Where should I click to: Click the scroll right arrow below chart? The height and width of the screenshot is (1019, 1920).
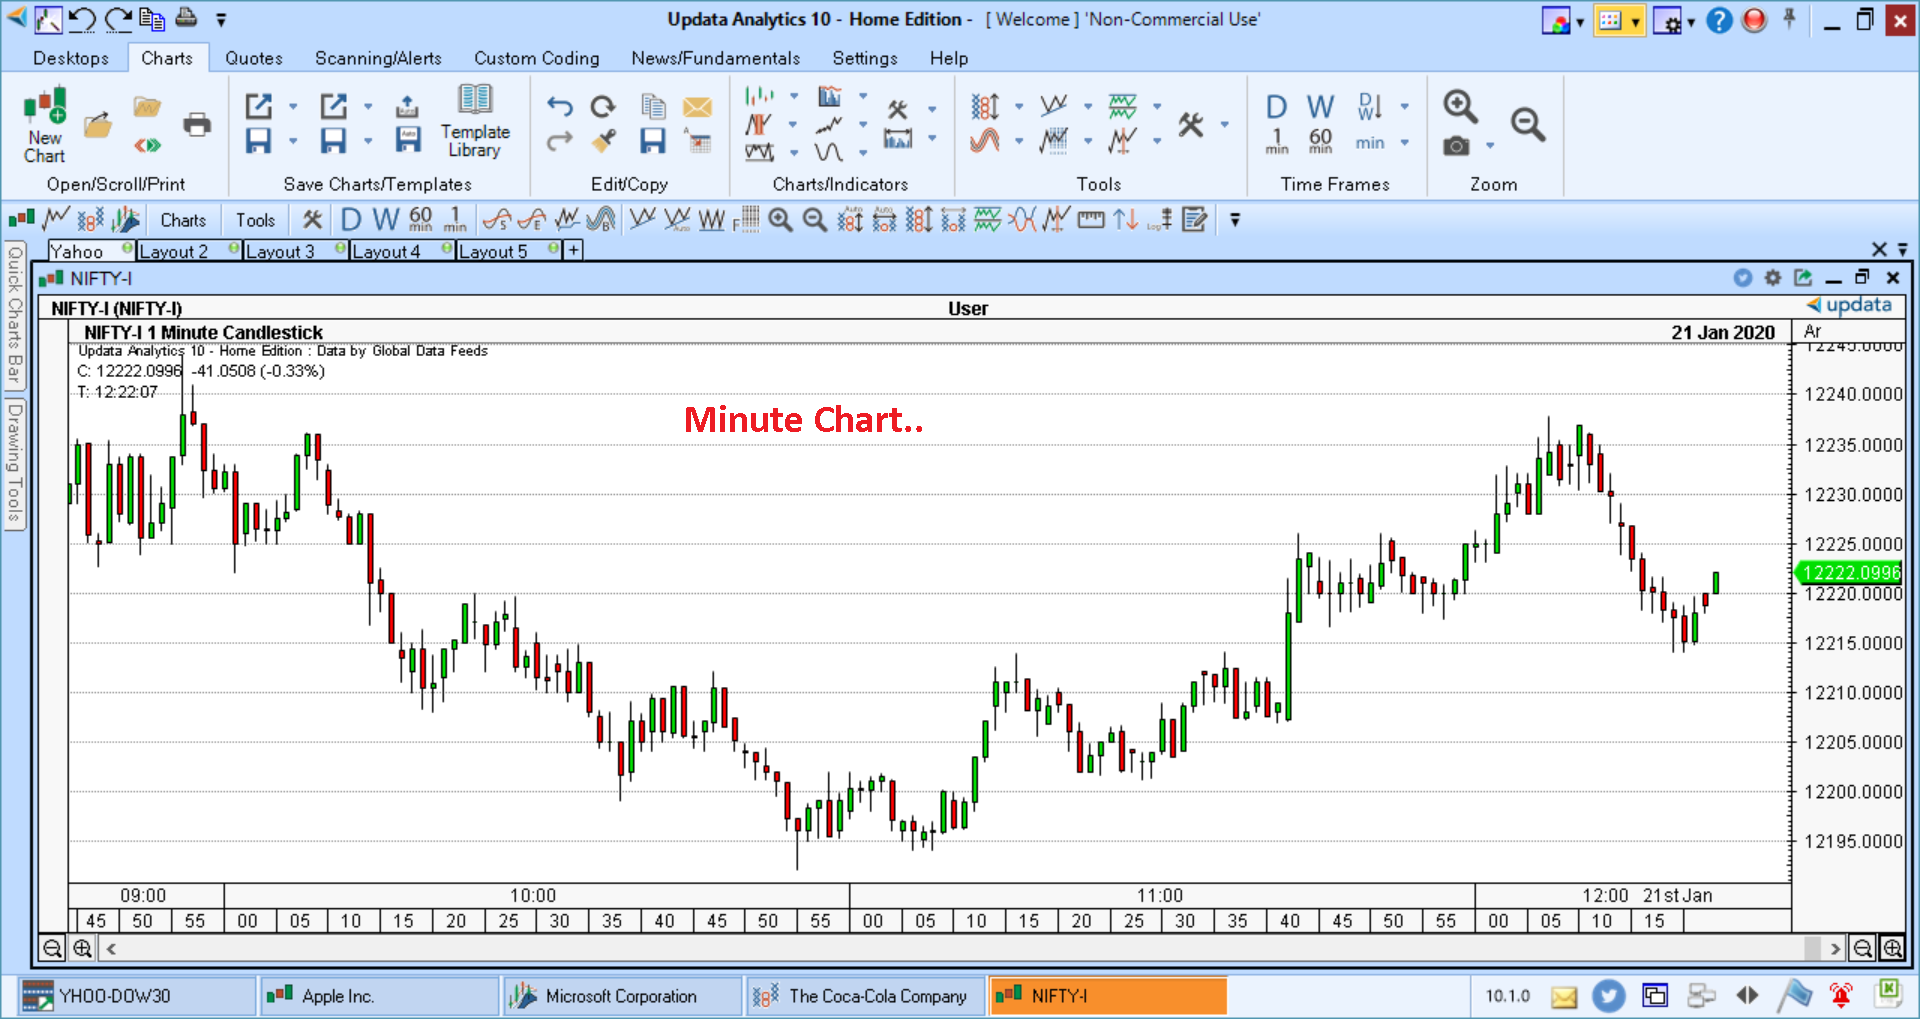[x=1835, y=948]
